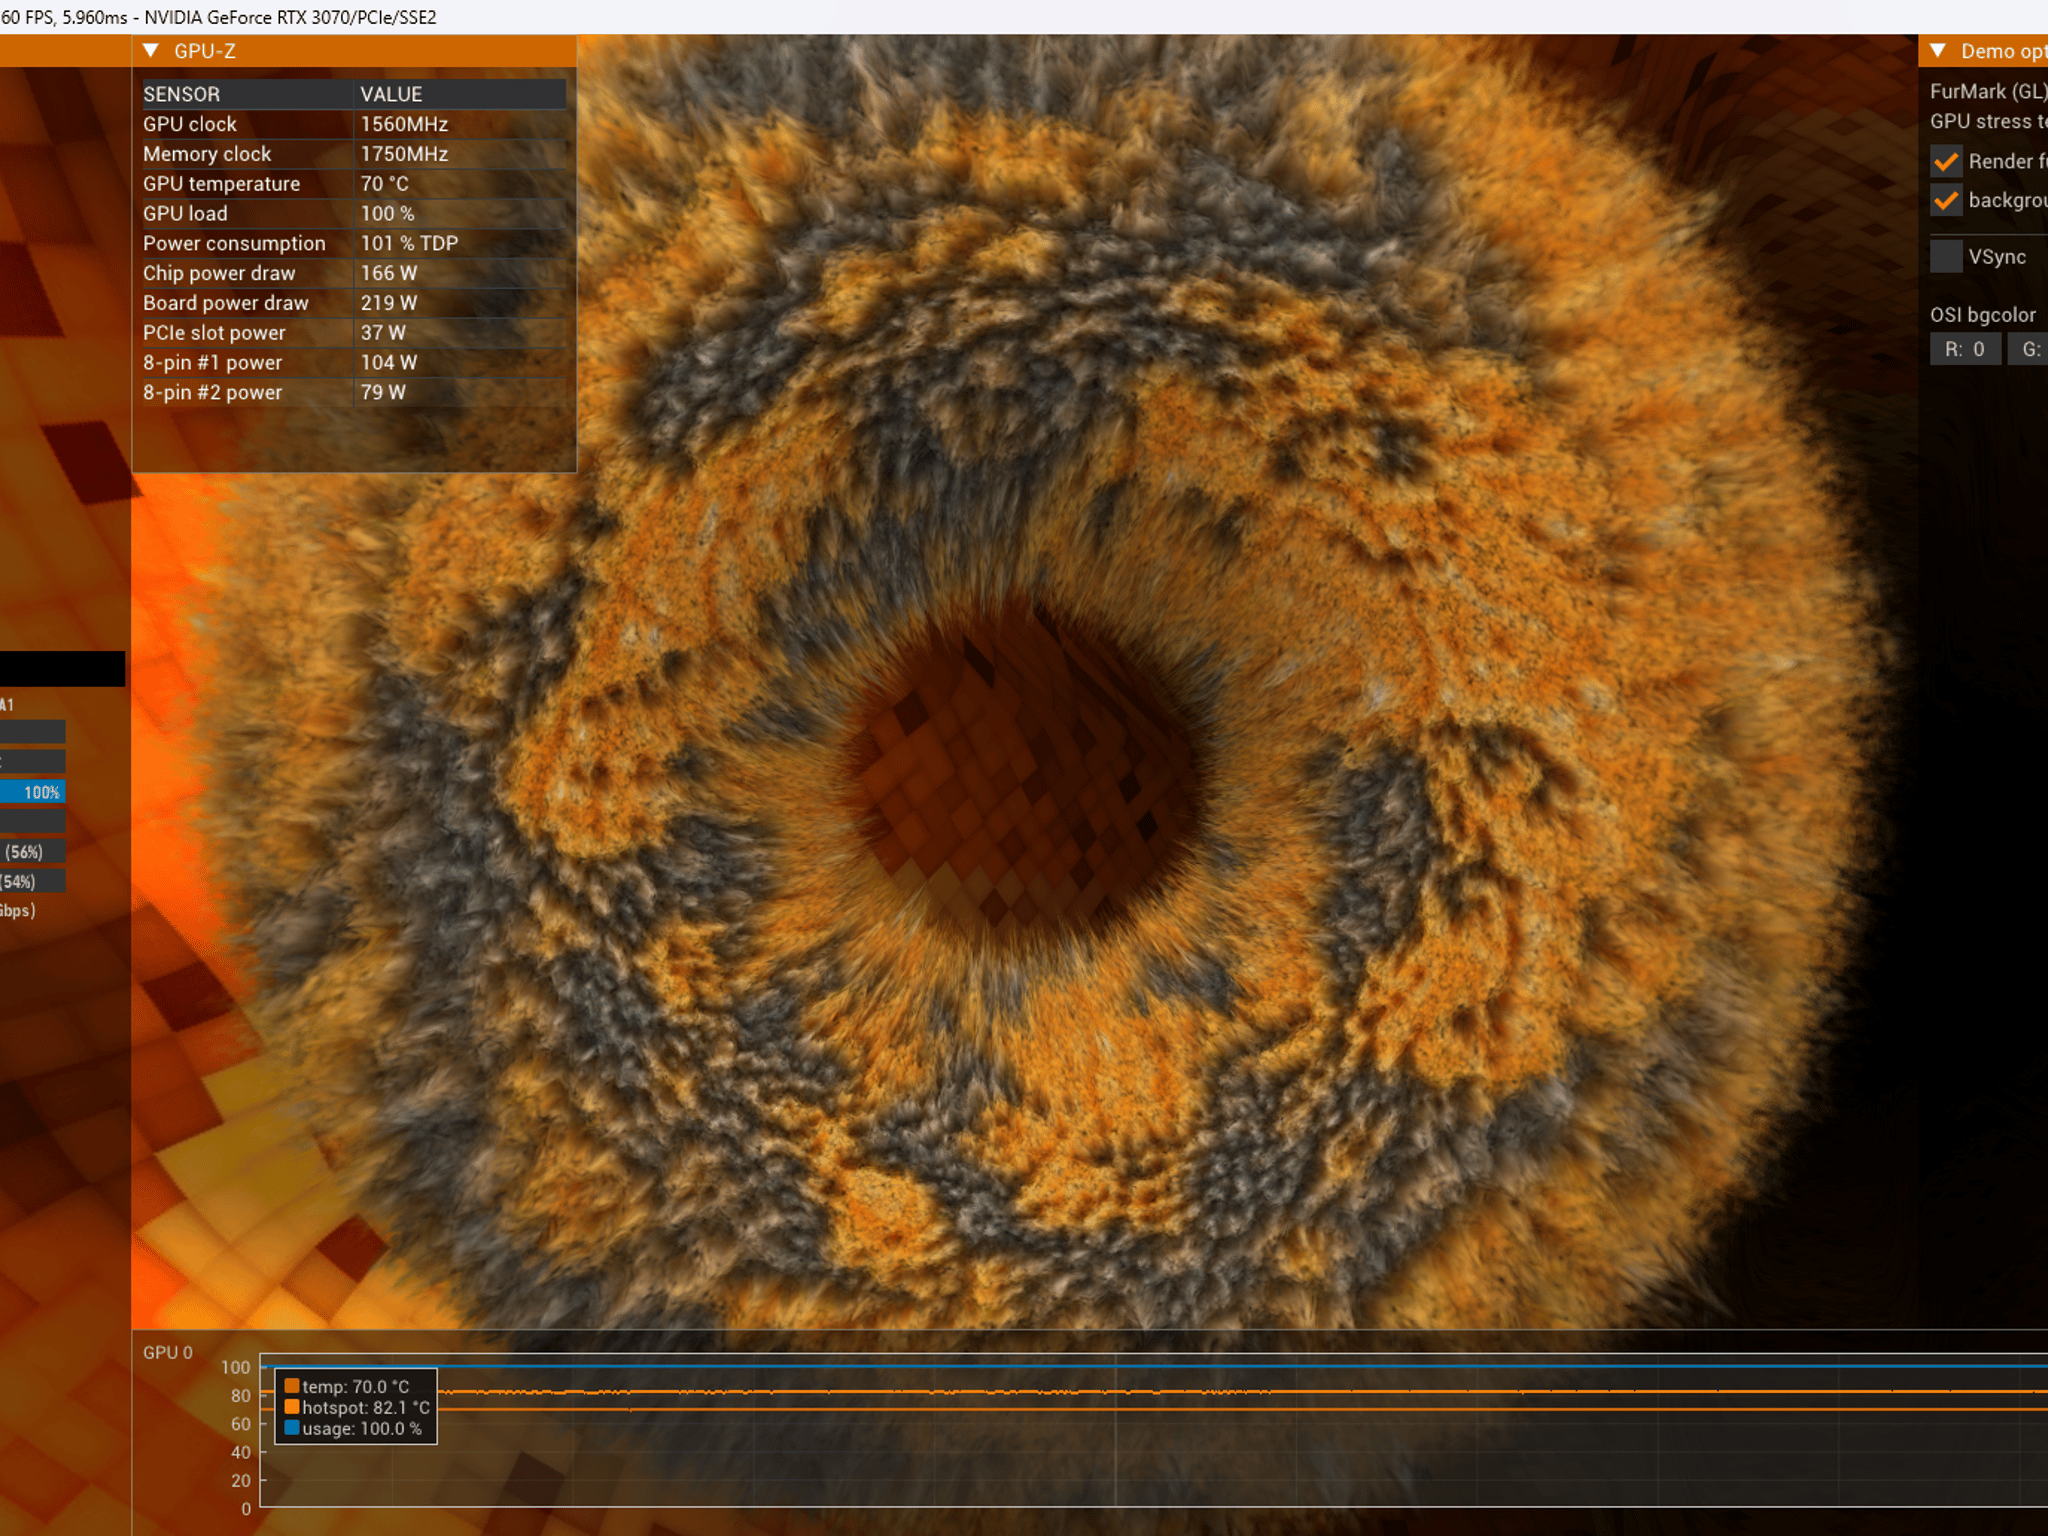This screenshot has height=1536, width=2048.
Task: Uncheck the Render checkbox in Demo options
Action: 1946,161
